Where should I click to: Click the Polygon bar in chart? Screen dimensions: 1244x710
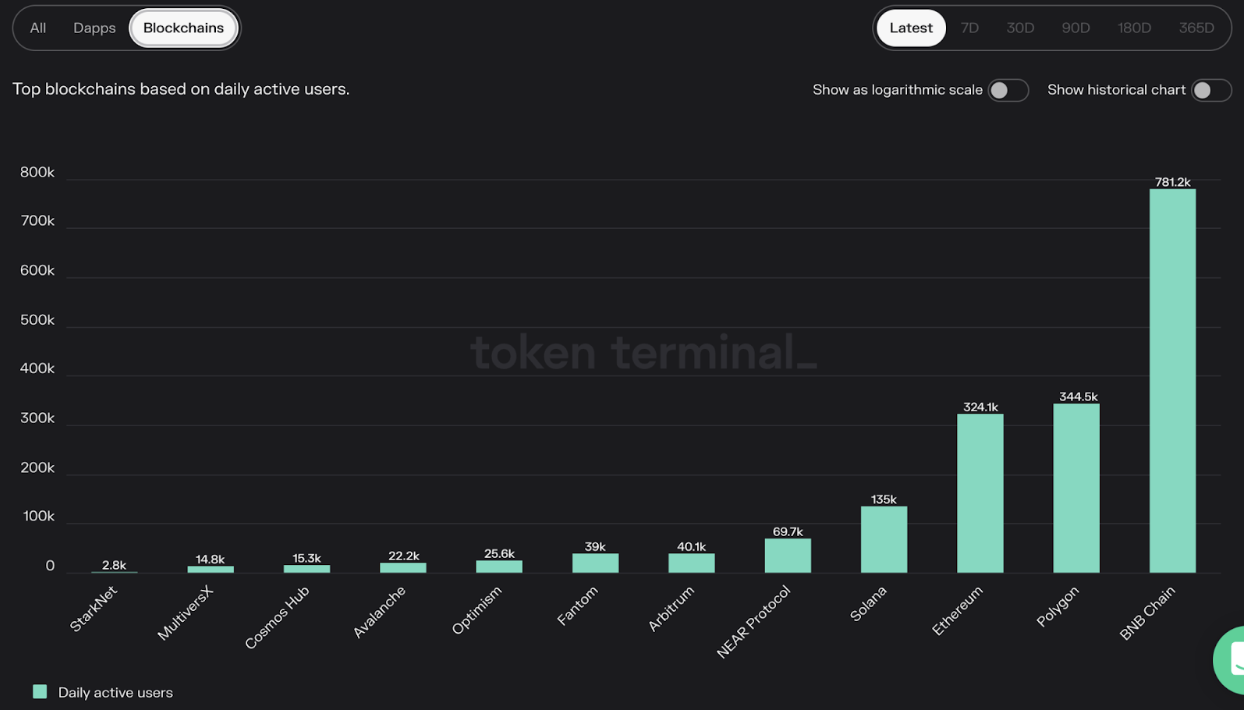1076,488
